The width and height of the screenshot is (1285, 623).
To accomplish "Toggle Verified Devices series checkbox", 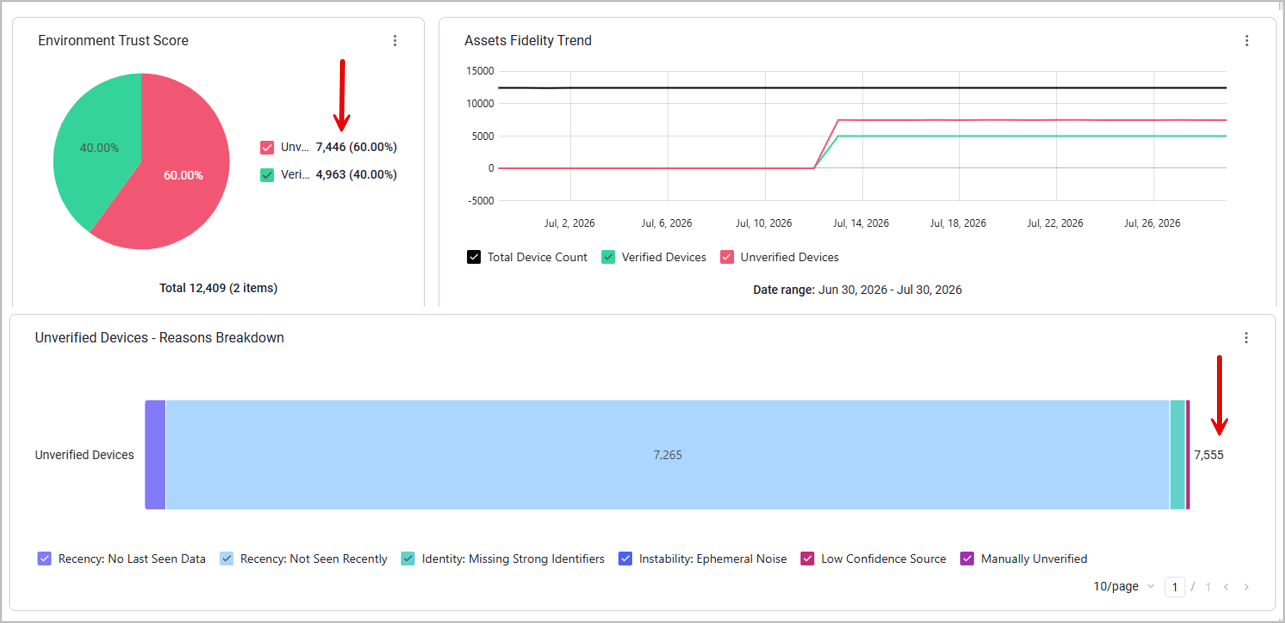I will click(x=608, y=257).
